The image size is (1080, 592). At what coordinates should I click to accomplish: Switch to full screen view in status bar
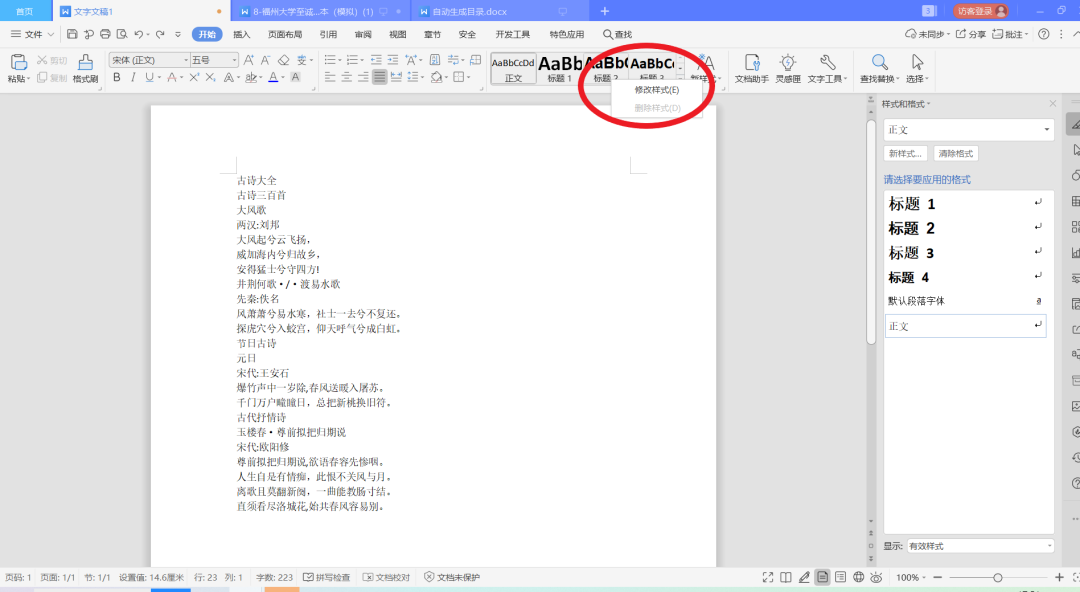768,577
